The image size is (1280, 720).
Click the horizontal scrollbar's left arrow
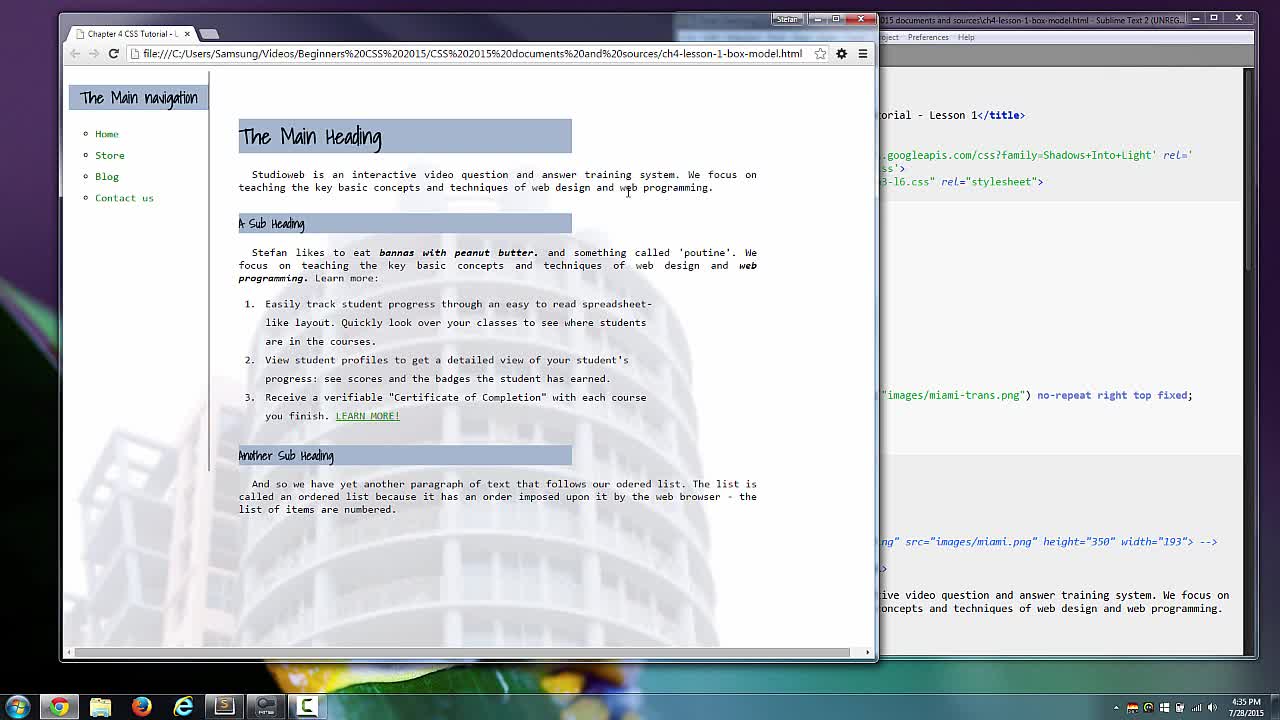(x=68, y=653)
